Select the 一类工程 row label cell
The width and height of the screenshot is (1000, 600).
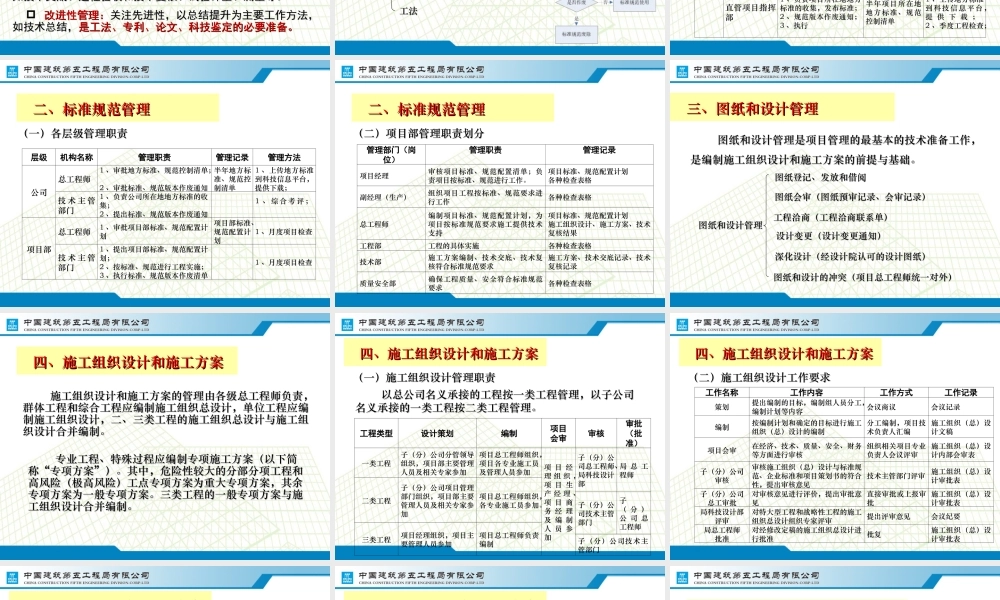(x=377, y=463)
